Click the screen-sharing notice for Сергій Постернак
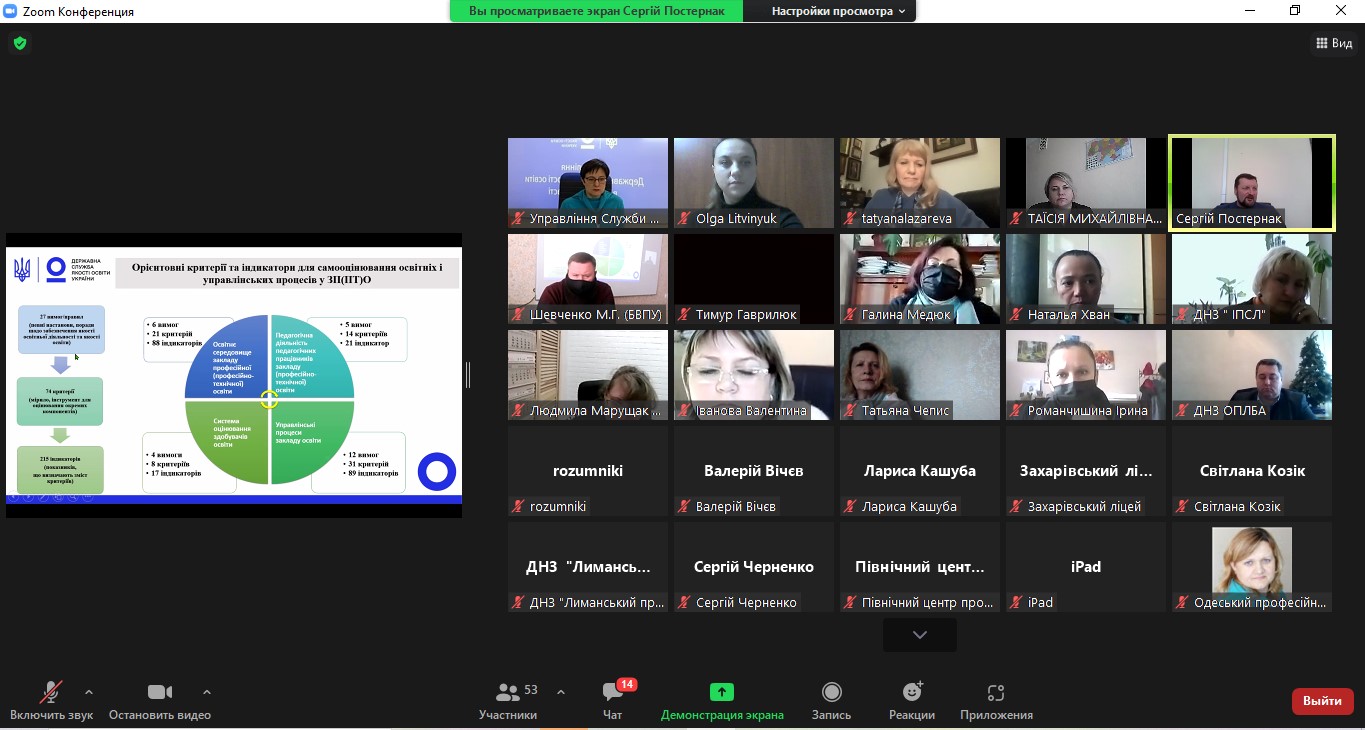 [x=597, y=11]
